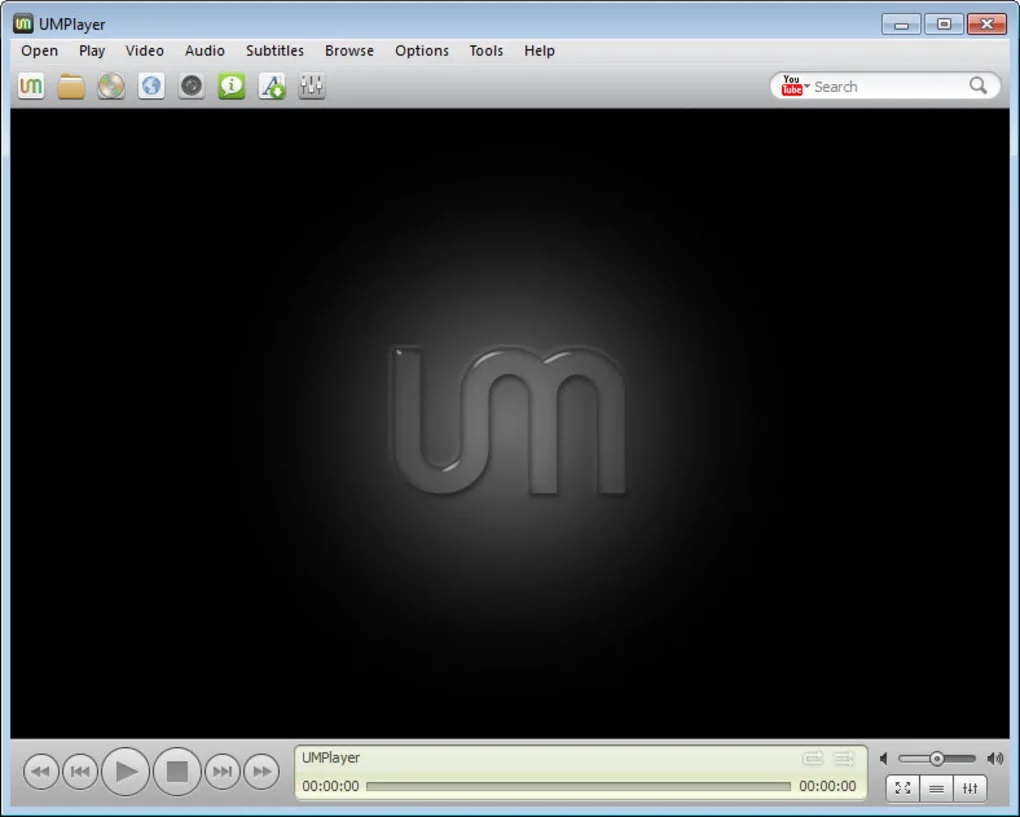Click the Play button
Screen dimensions: 1020x817
click(126, 771)
